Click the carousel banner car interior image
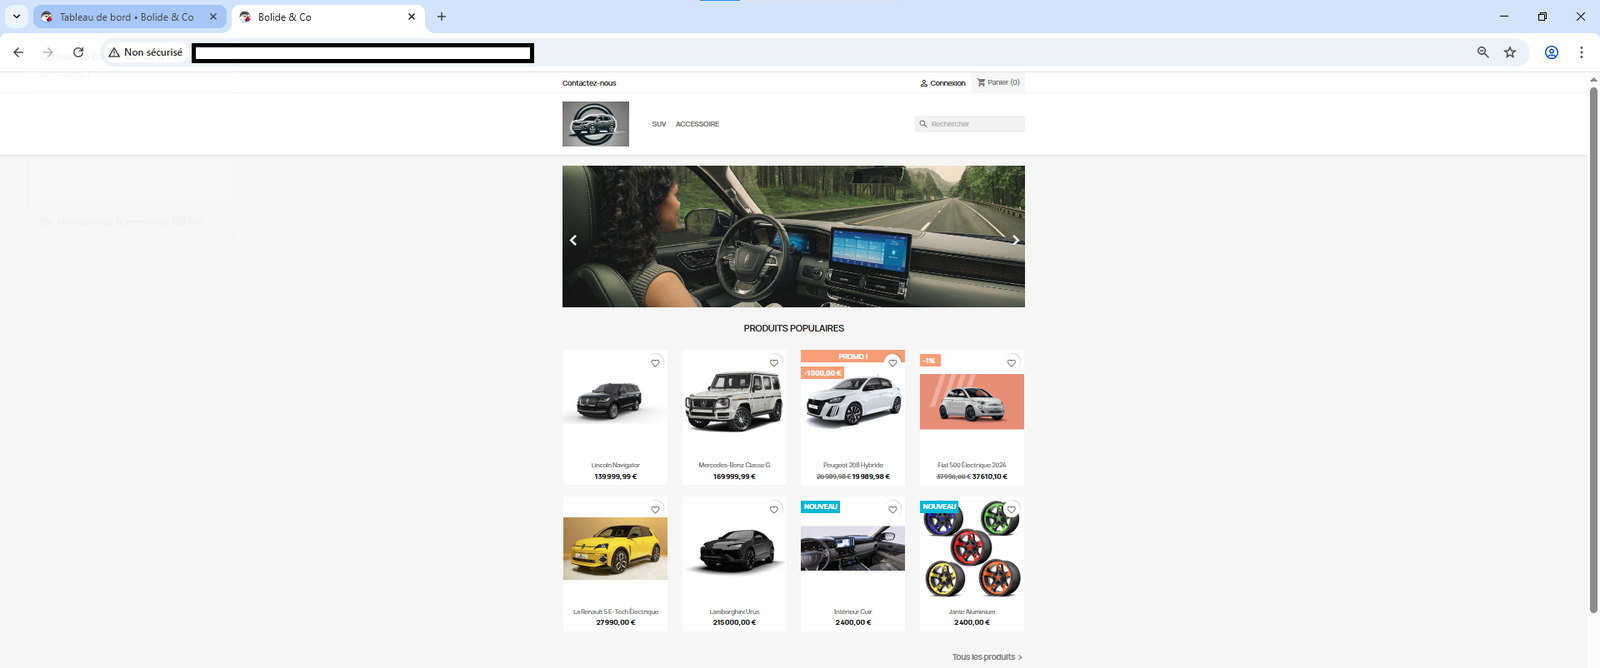 793,236
